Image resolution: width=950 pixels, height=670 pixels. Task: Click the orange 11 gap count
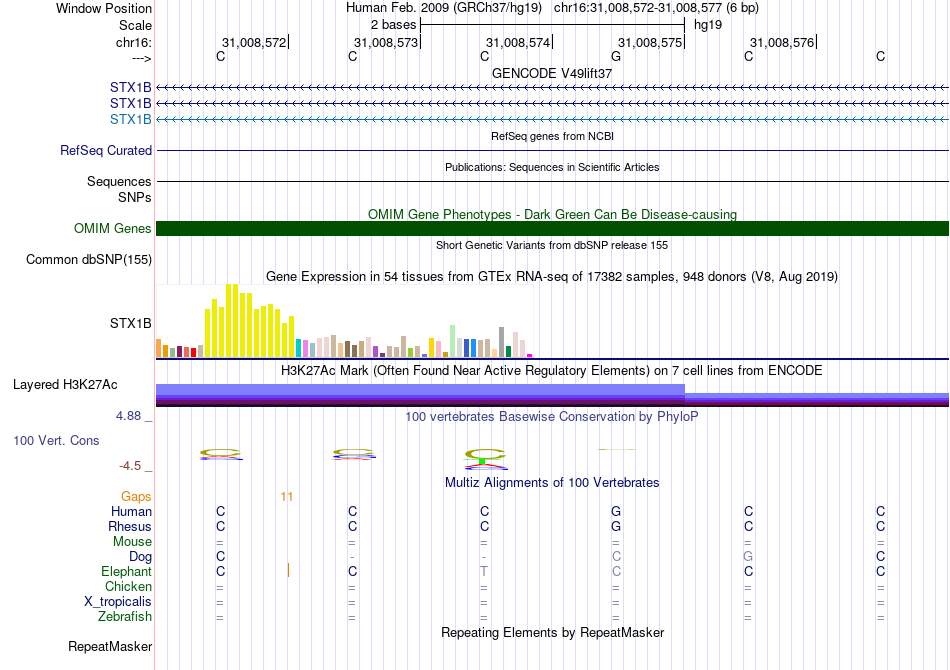pyautogui.click(x=287, y=497)
